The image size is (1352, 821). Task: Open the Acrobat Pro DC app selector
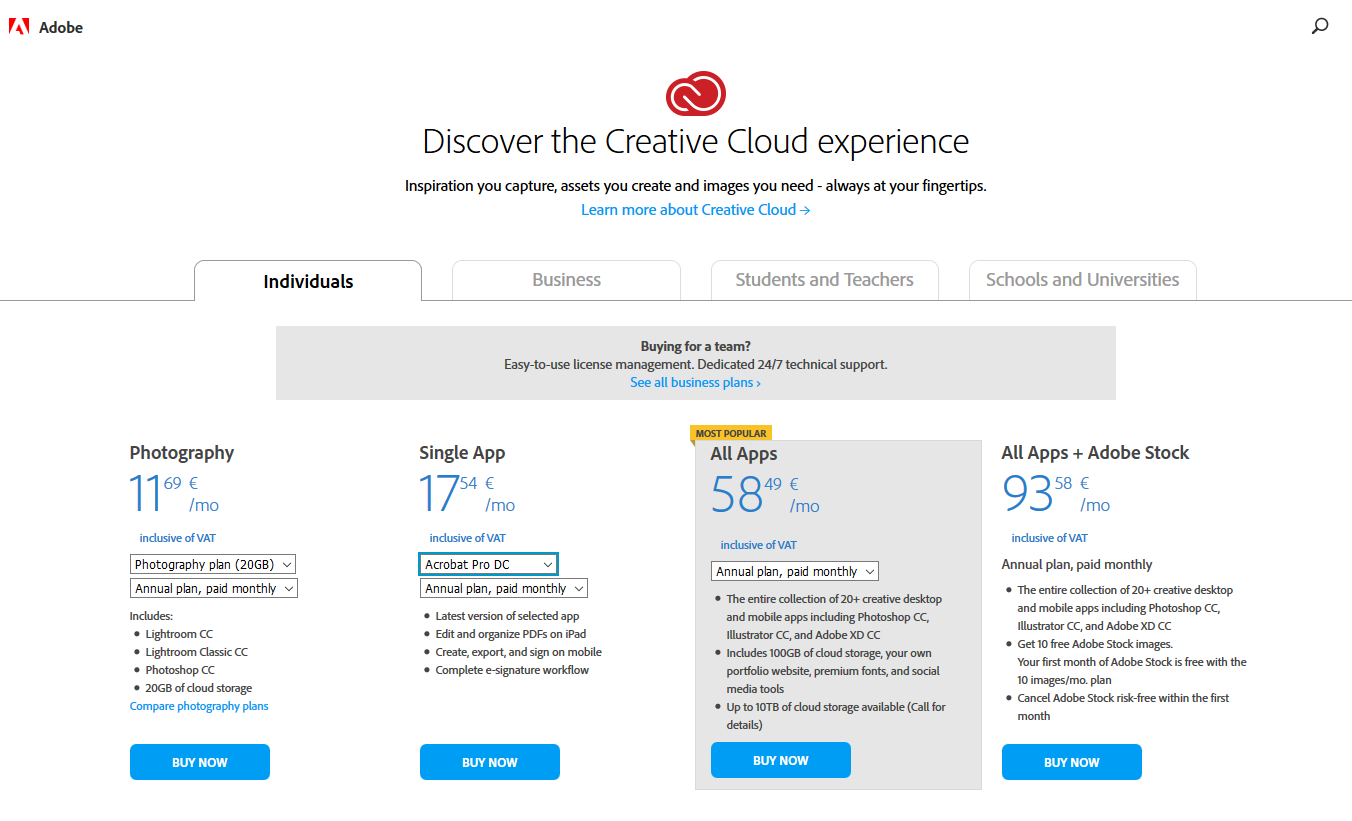[x=488, y=563]
